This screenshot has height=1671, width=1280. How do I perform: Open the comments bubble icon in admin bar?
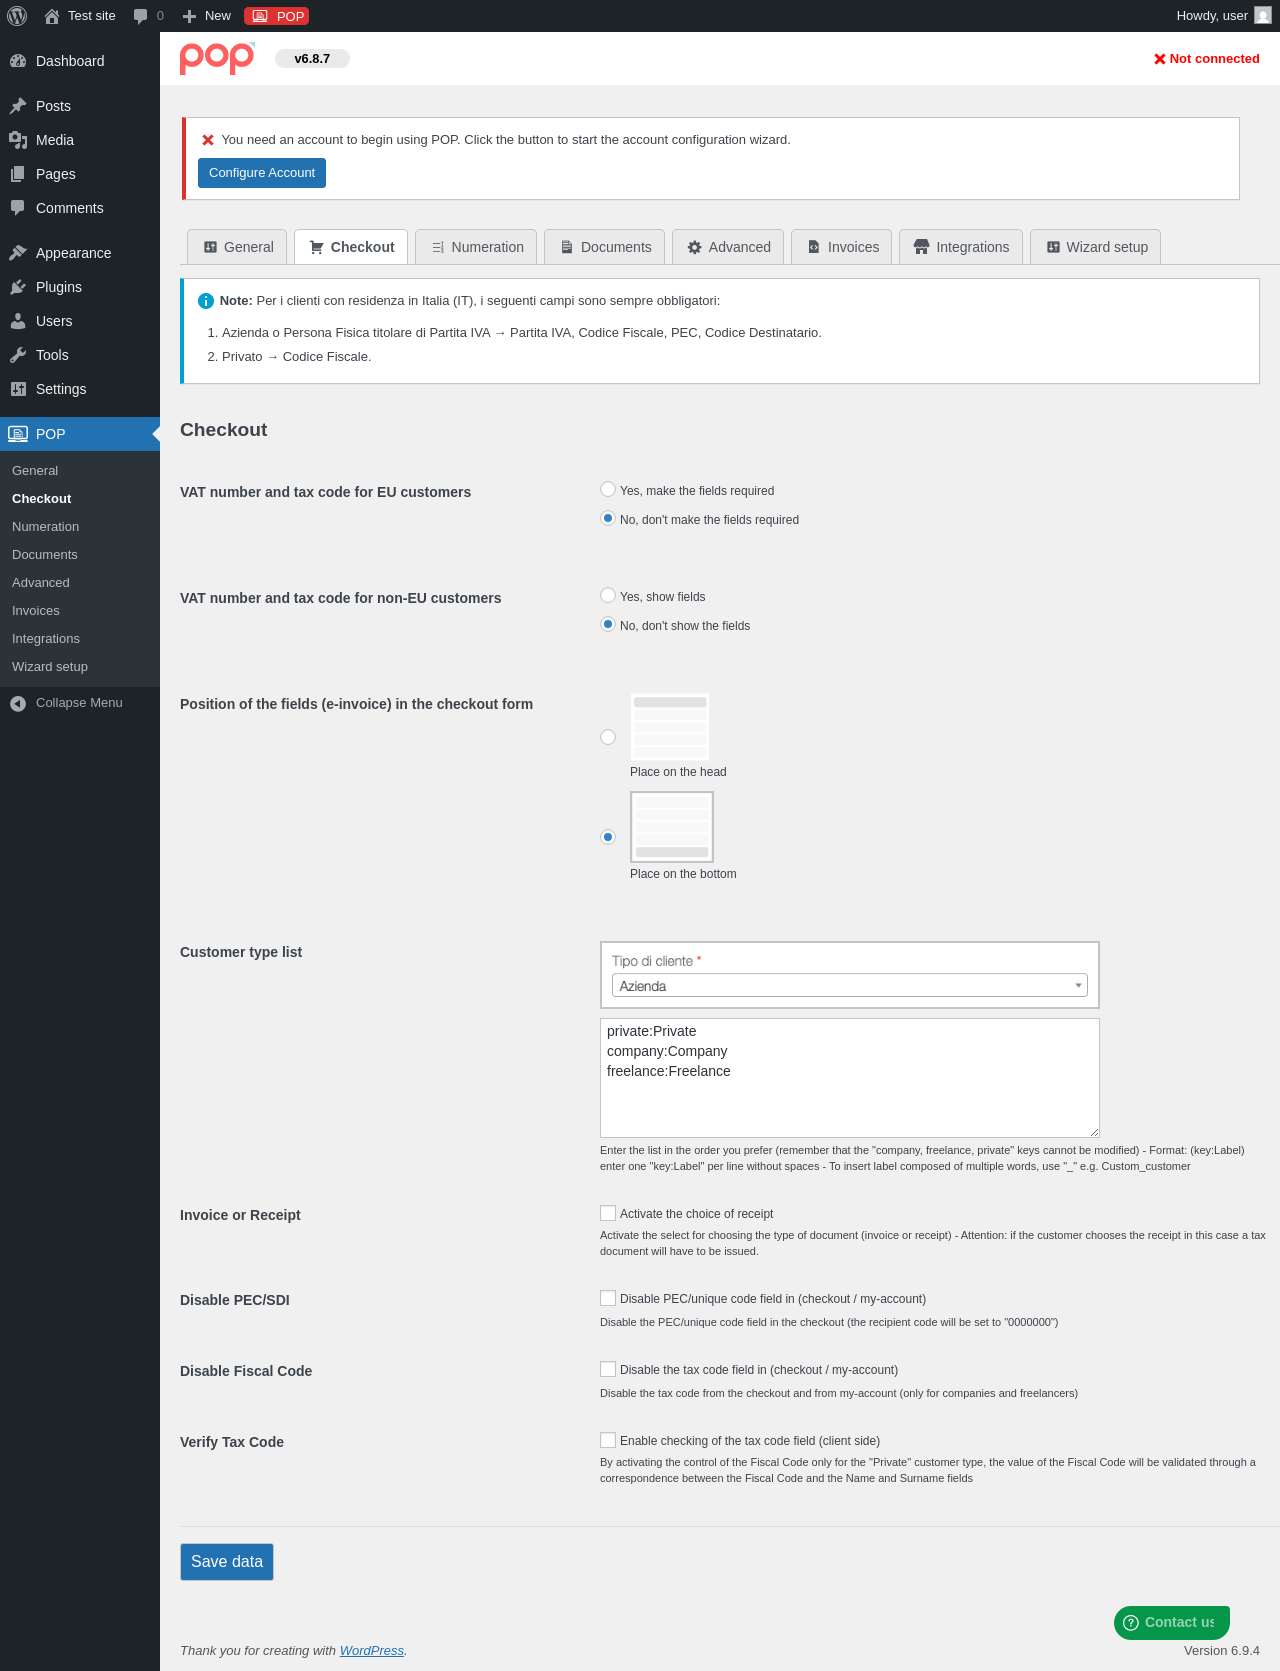[x=140, y=16]
